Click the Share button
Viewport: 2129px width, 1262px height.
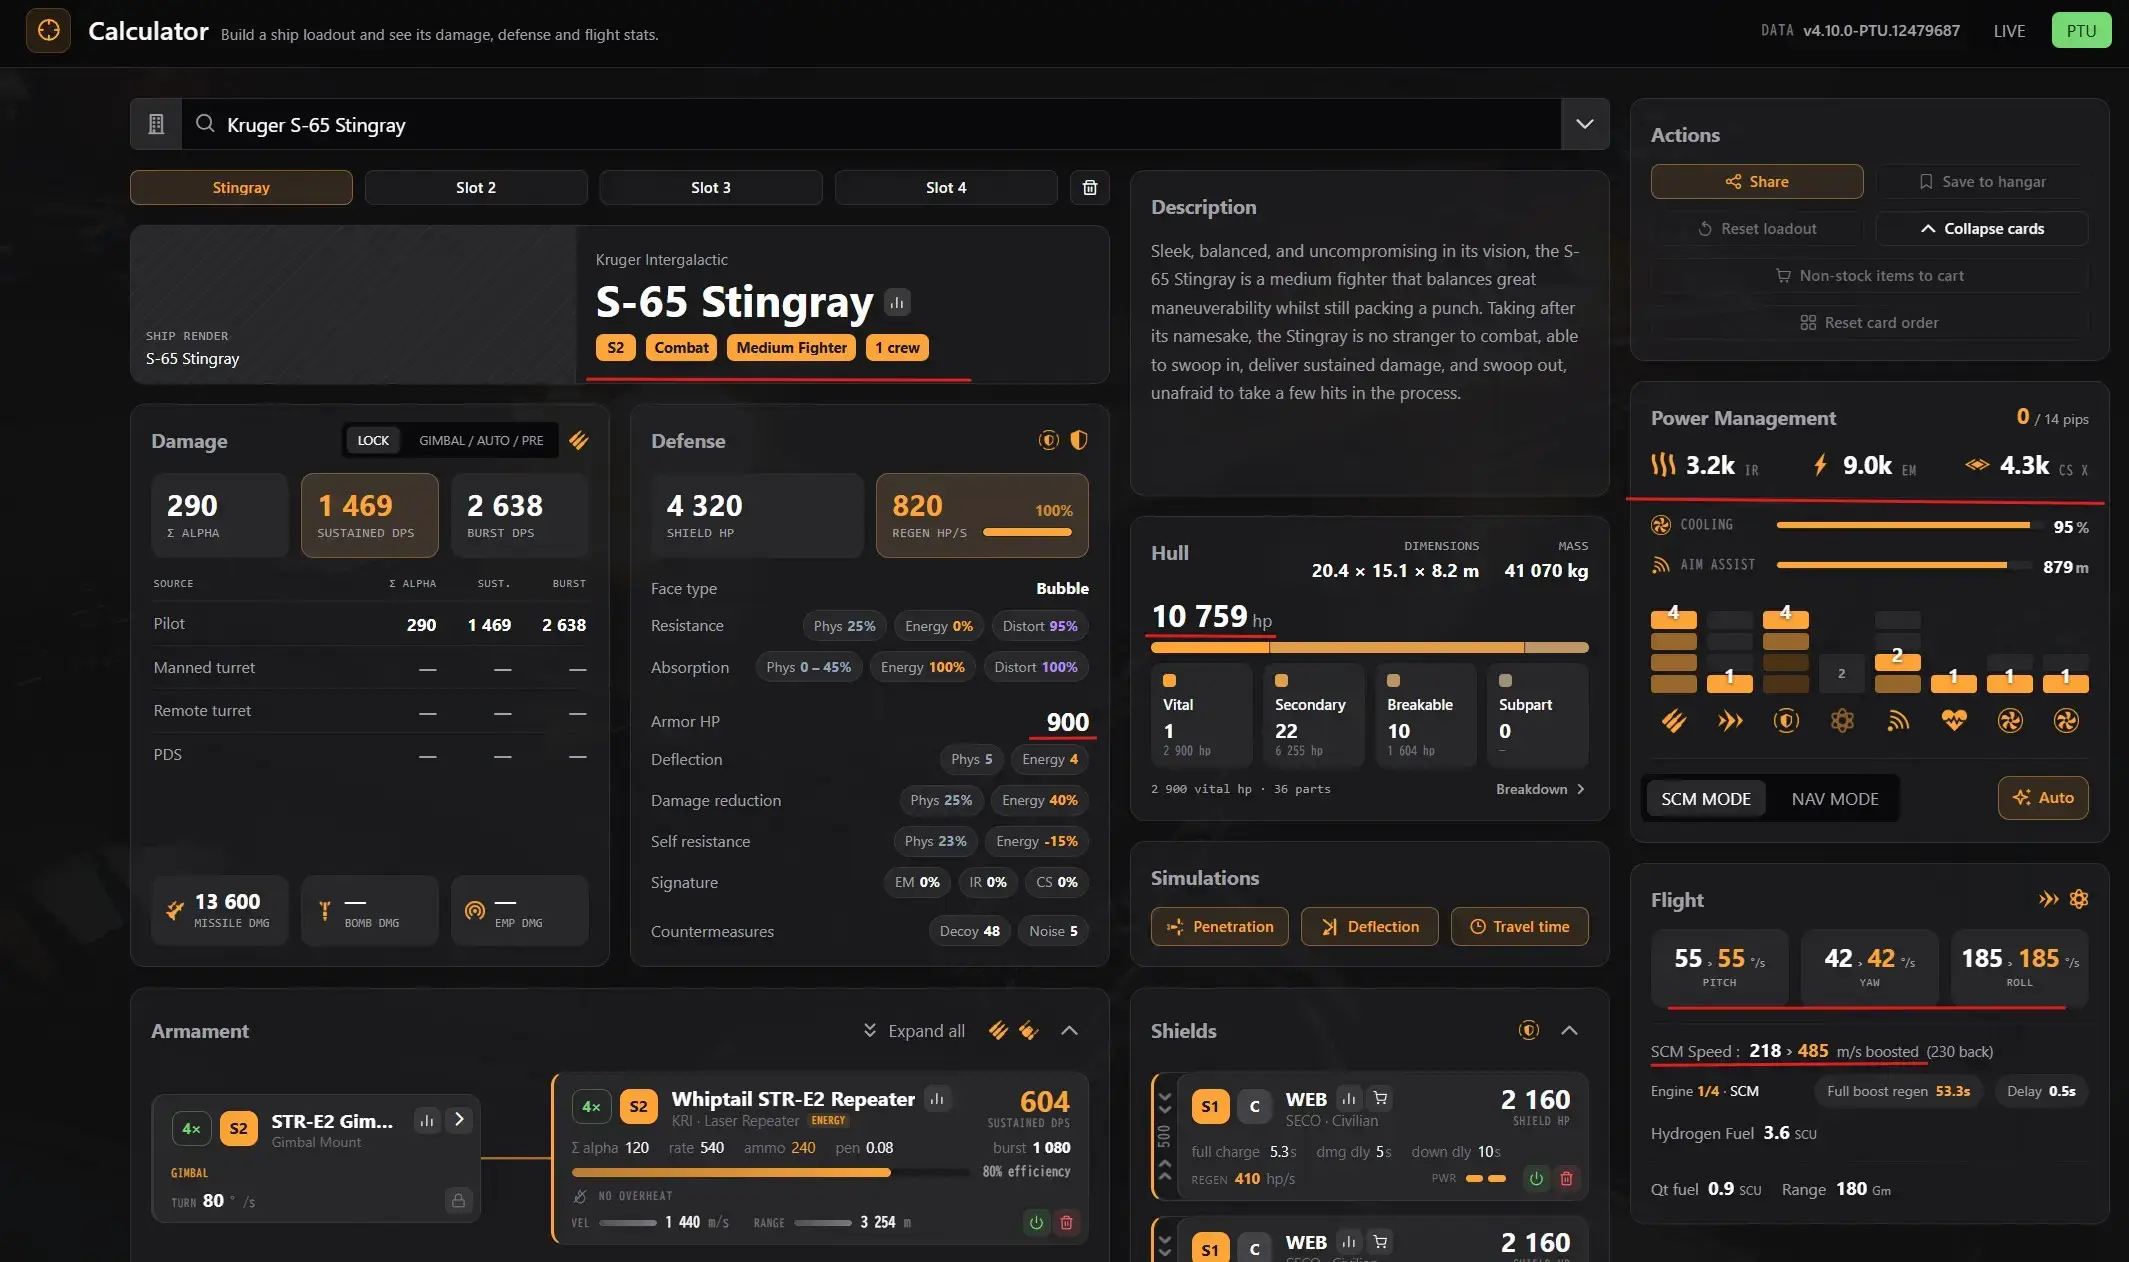click(x=1757, y=181)
